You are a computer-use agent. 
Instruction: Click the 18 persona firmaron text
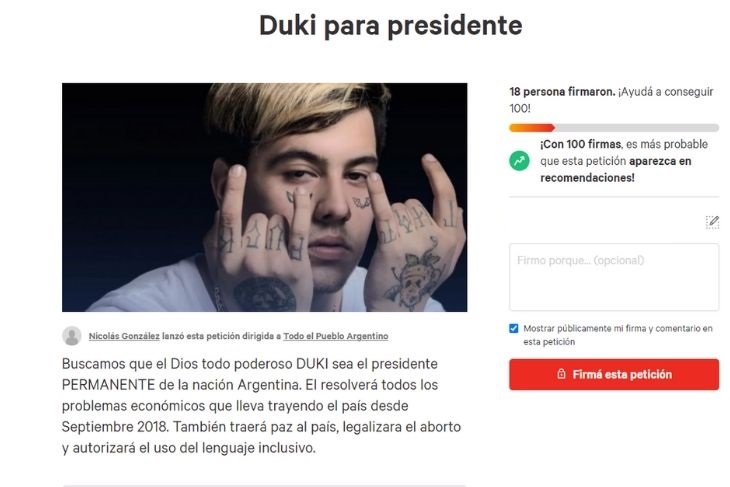click(562, 92)
